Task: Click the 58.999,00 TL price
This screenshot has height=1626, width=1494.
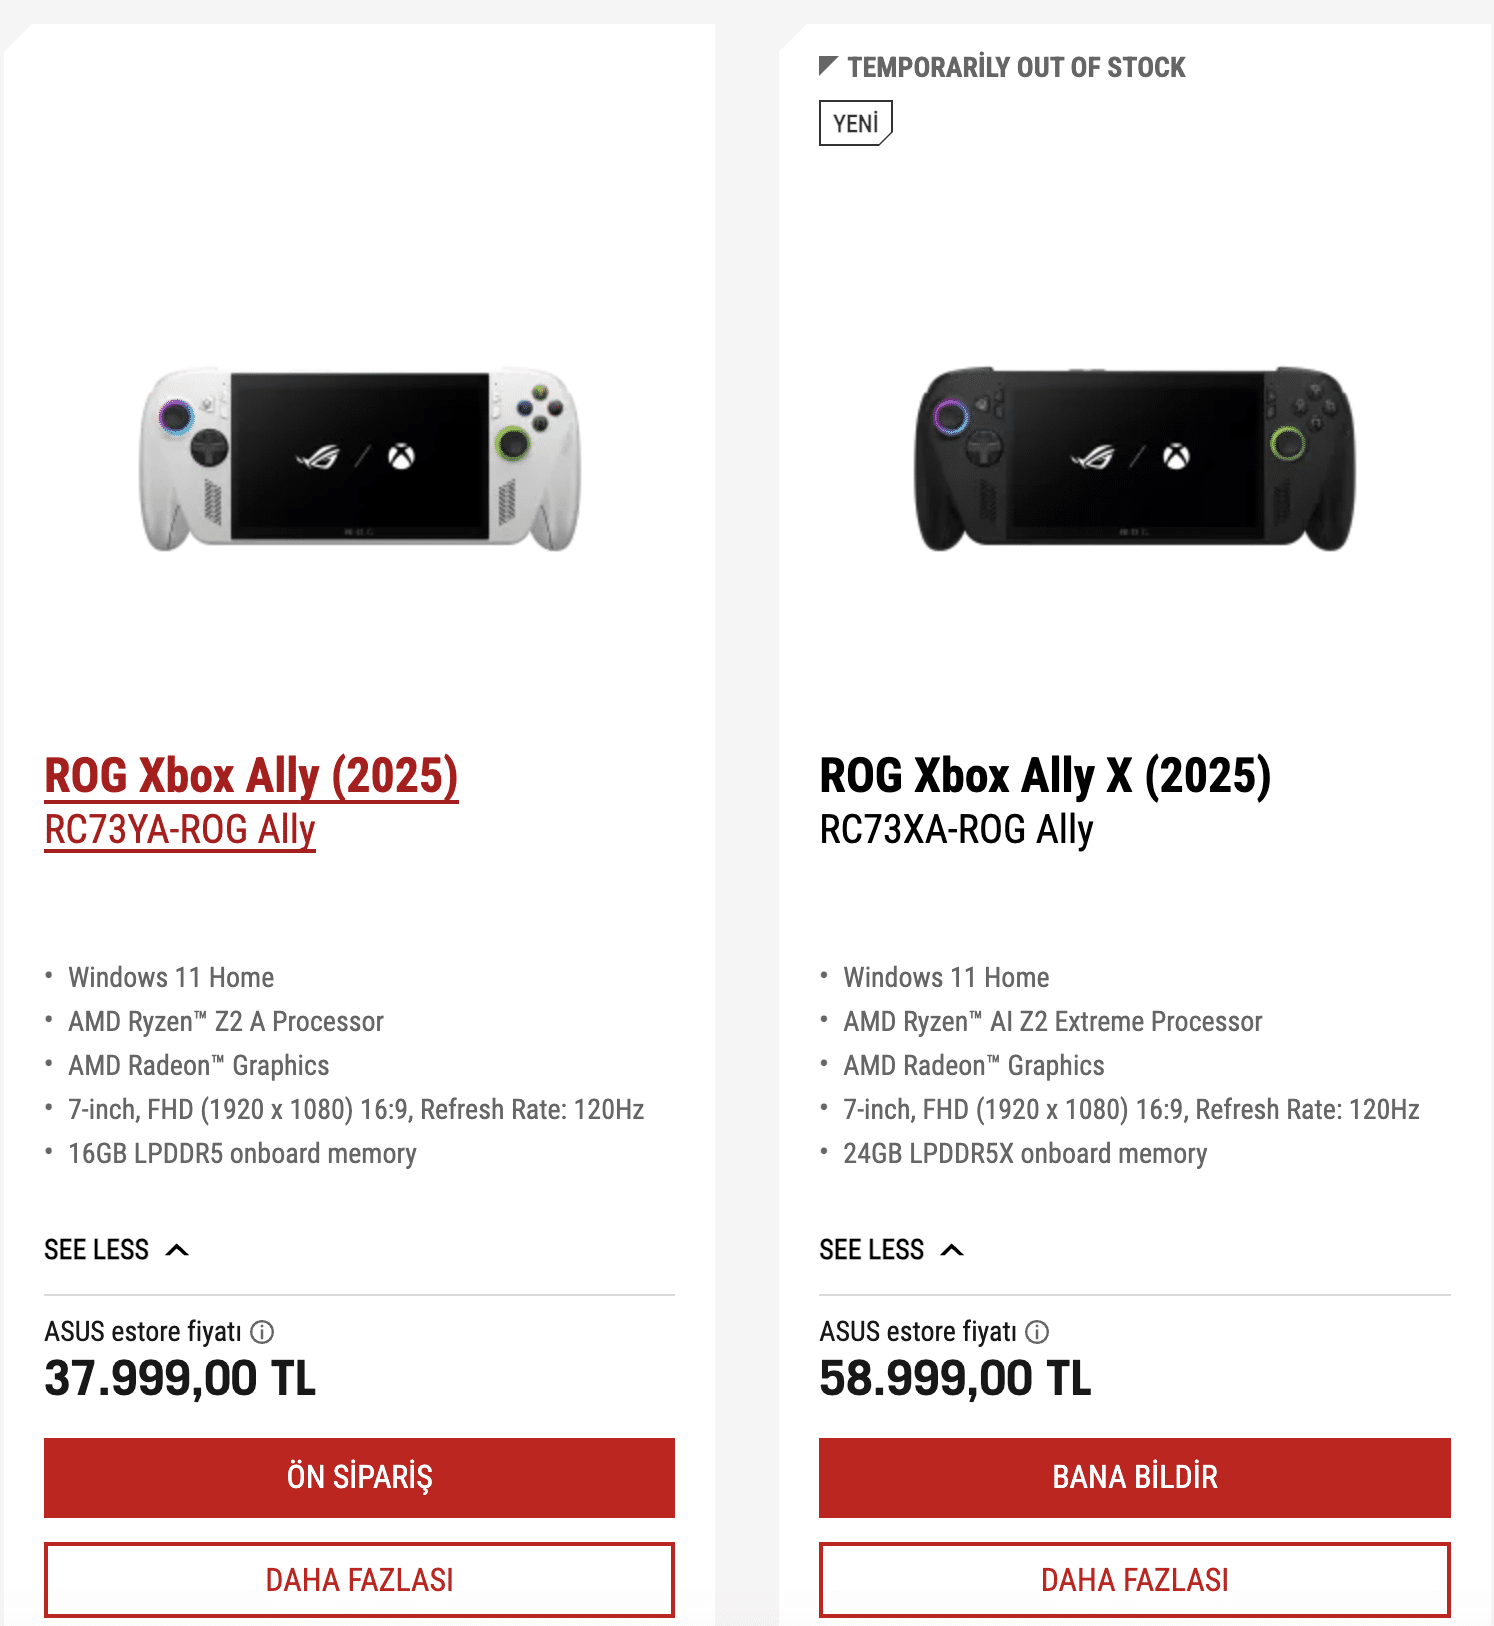Action: point(955,1379)
